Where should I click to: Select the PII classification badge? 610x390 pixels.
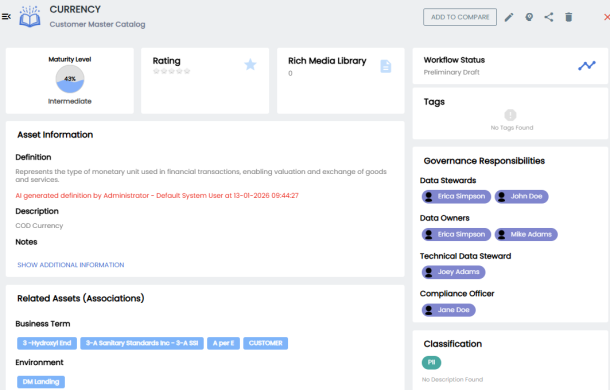431,363
